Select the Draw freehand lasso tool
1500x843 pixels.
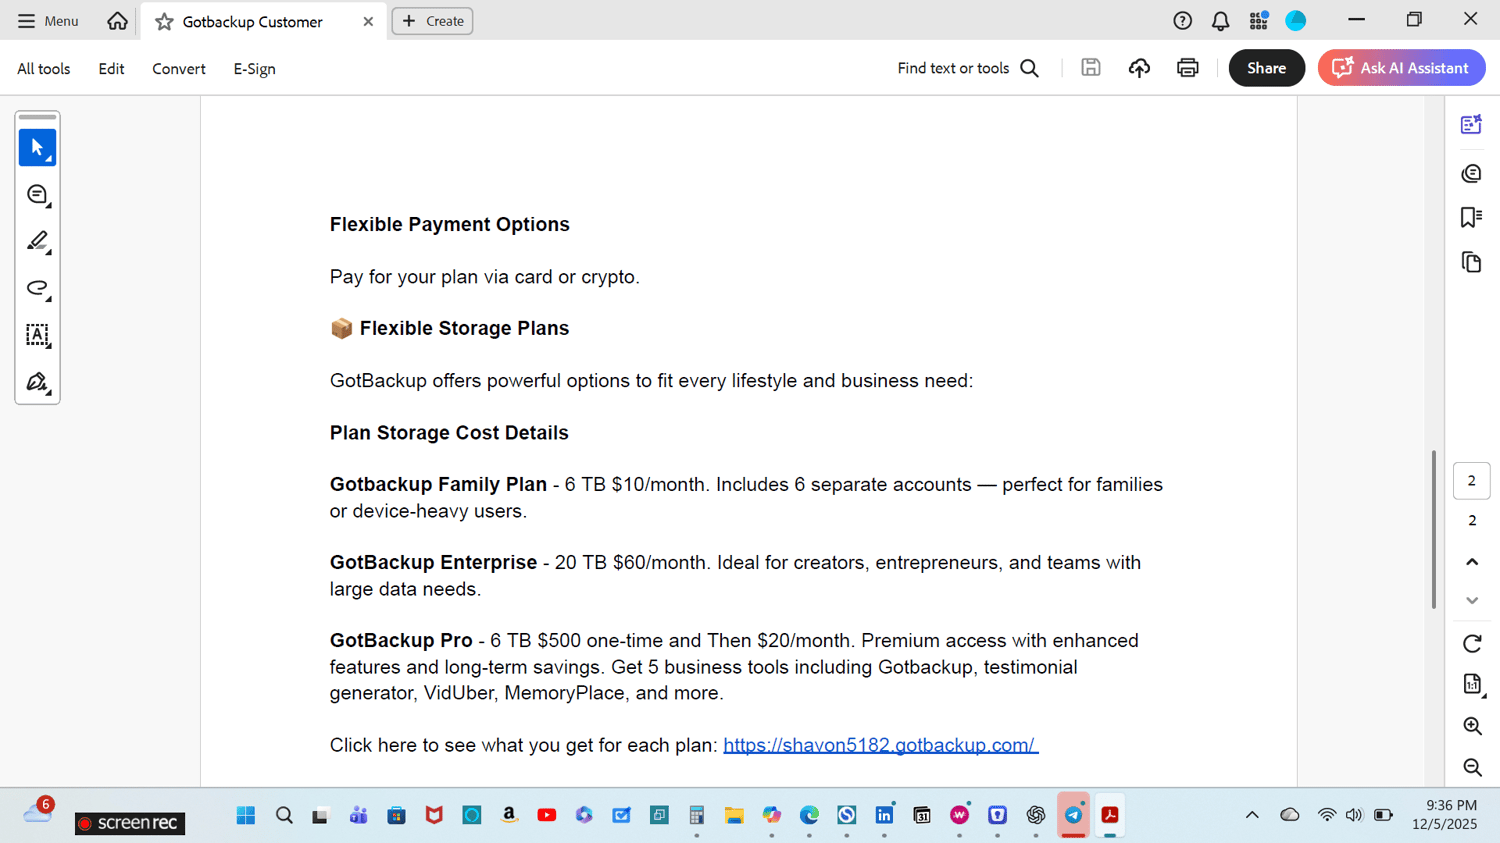[38, 289]
